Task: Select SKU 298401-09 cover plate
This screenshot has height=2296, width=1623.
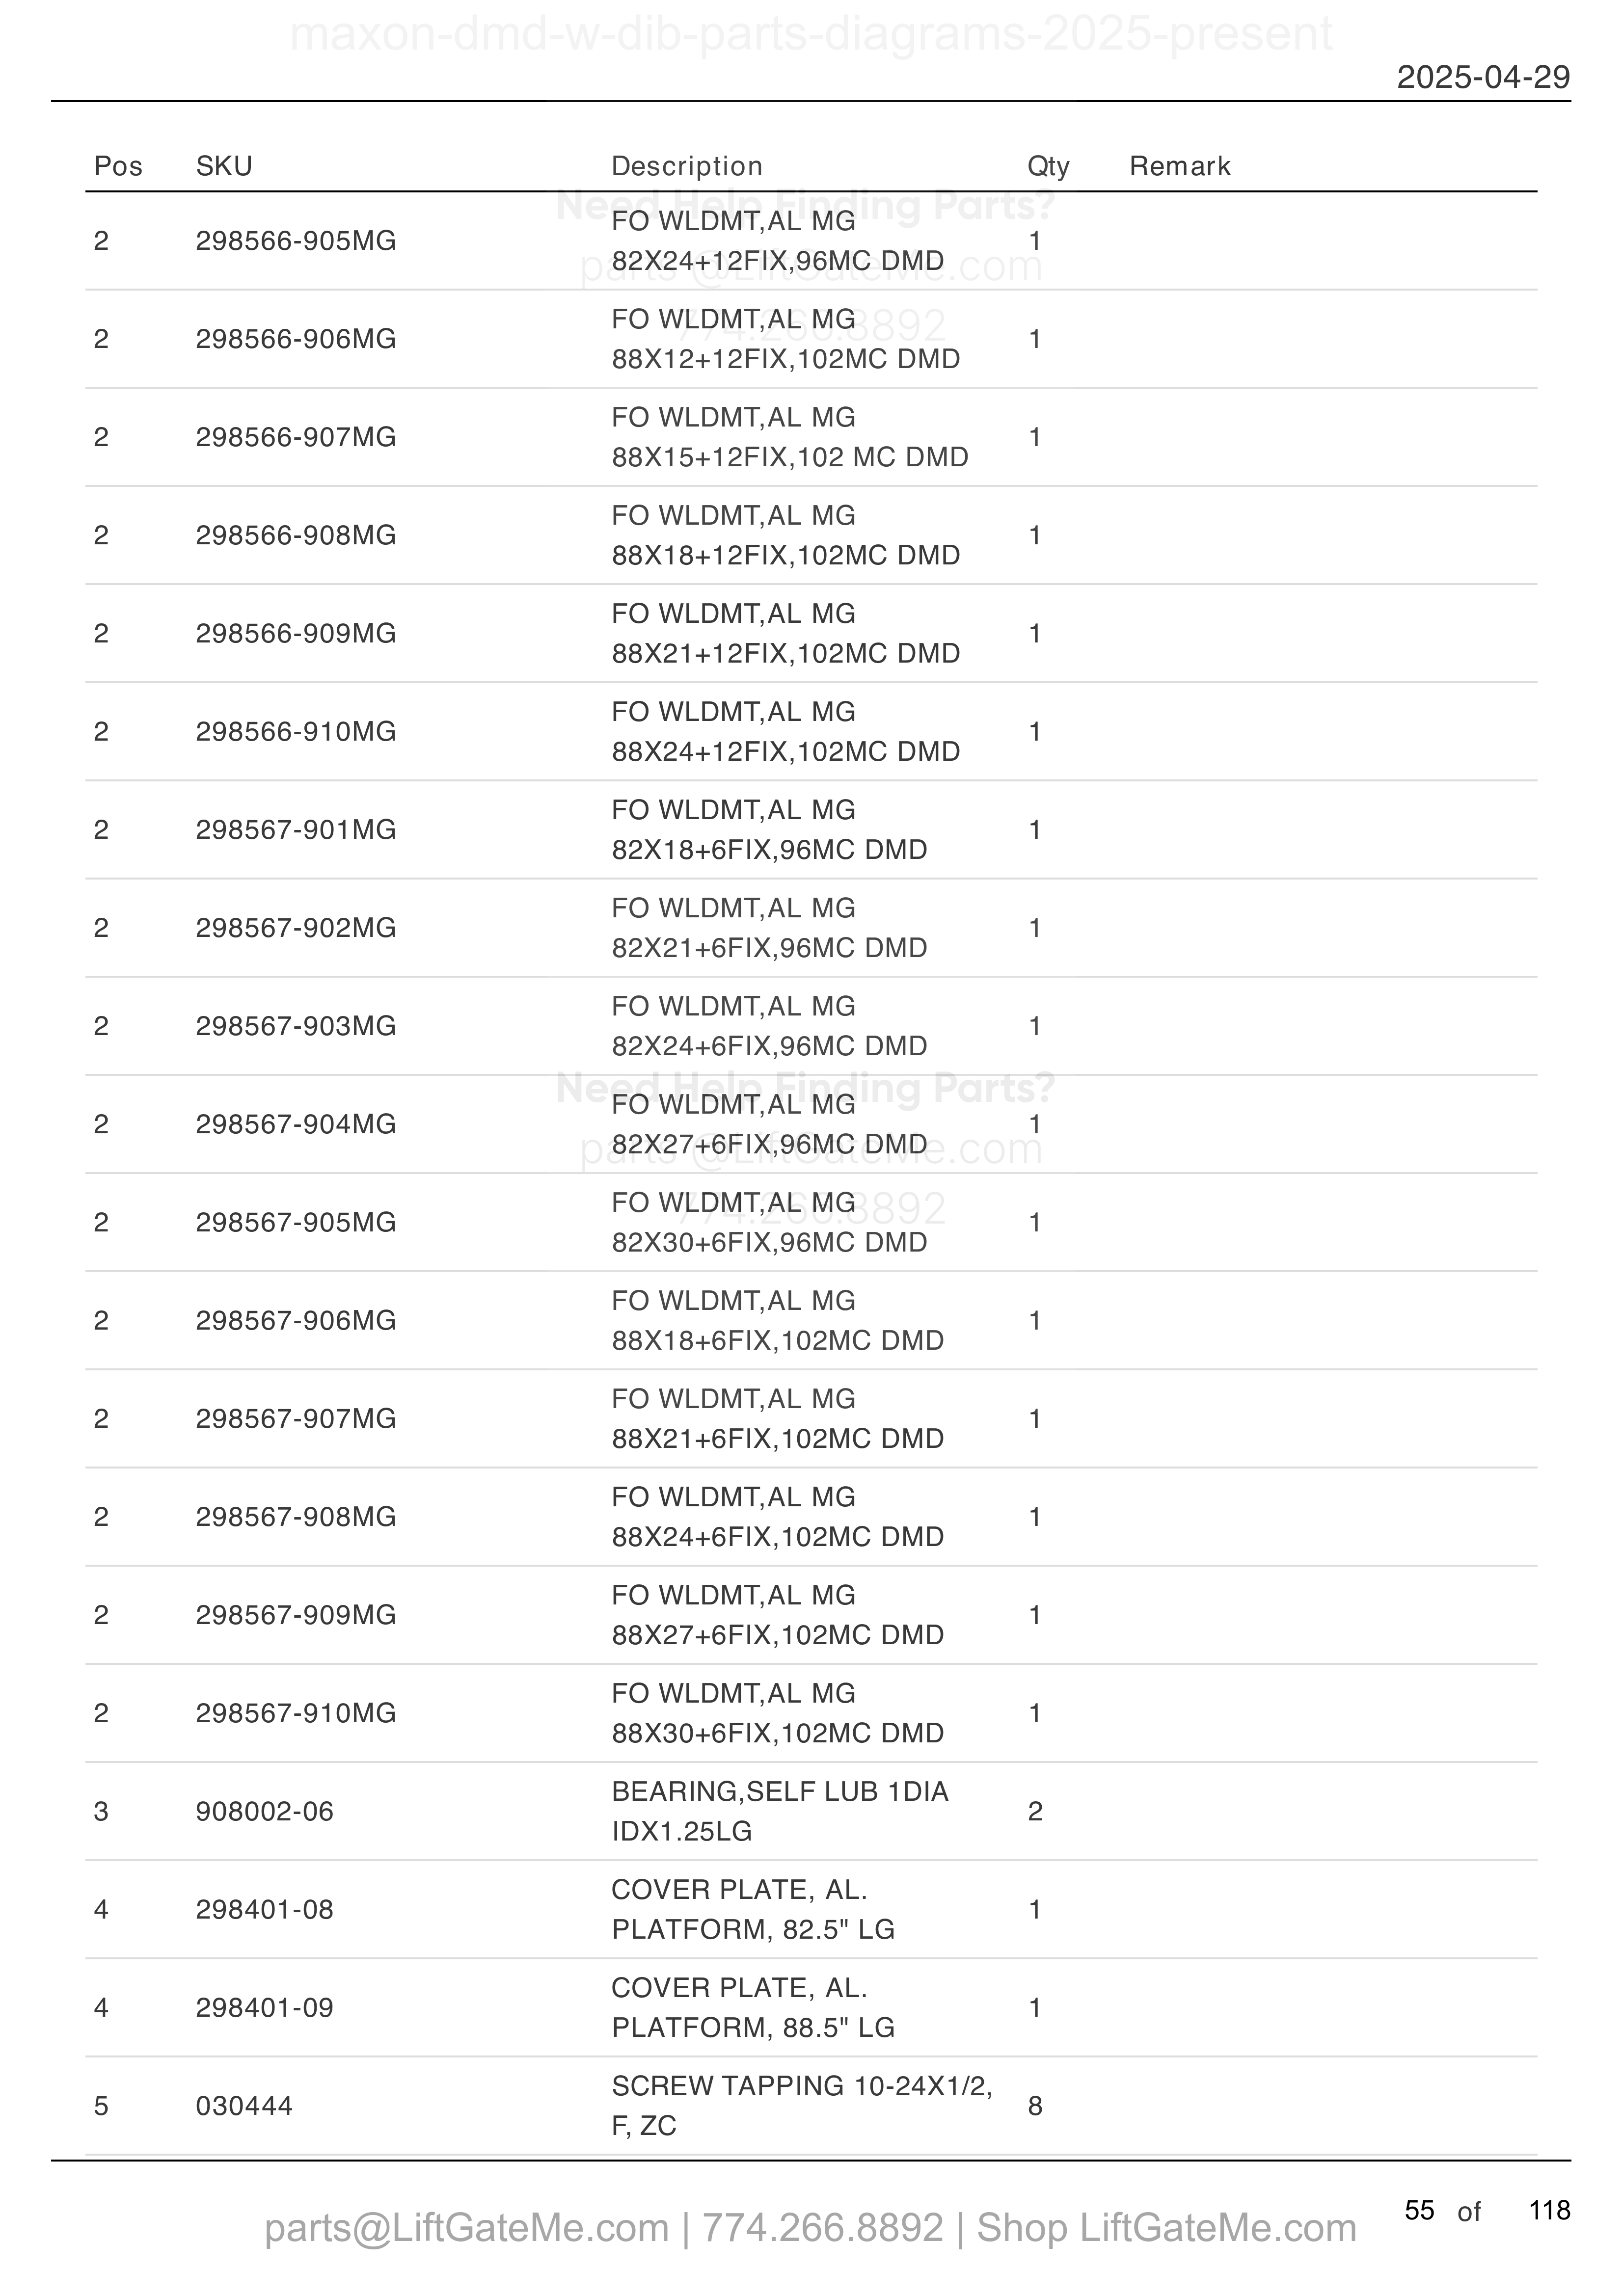Action: pyautogui.click(x=264, y=2008)
